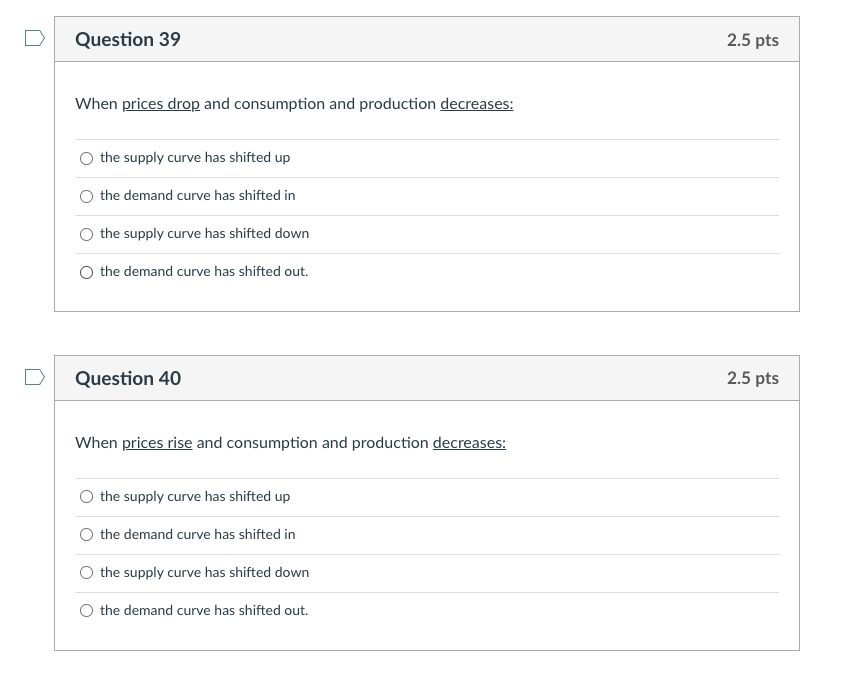Click the underlined 'prices drop' text
Viewport: 843px width, 683px height.
coord(161,104)
